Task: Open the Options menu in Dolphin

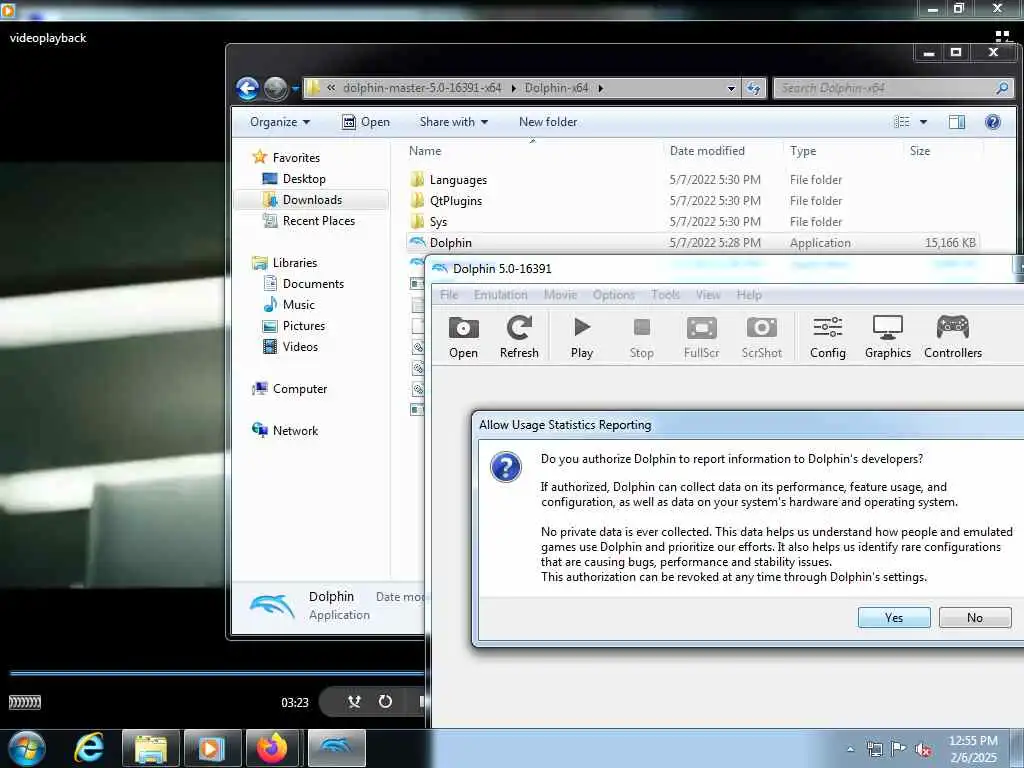Action: tap(614, 295)
